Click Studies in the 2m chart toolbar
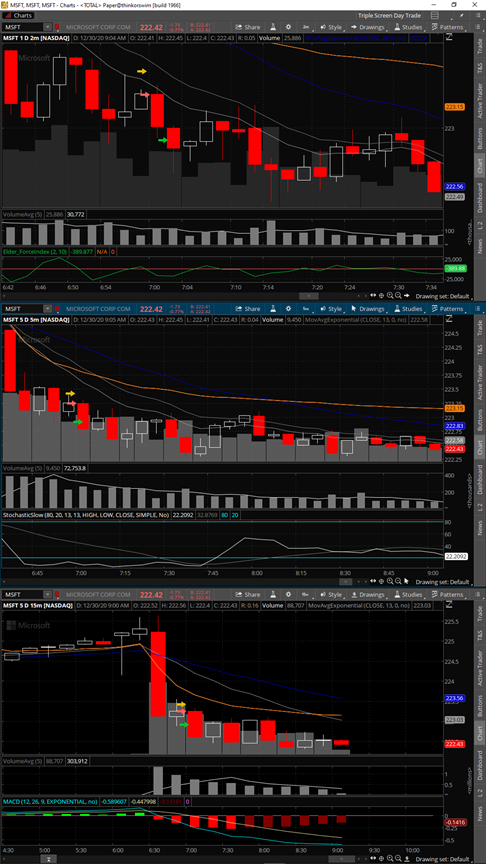 pyautogui.click(x=408, y=26)
